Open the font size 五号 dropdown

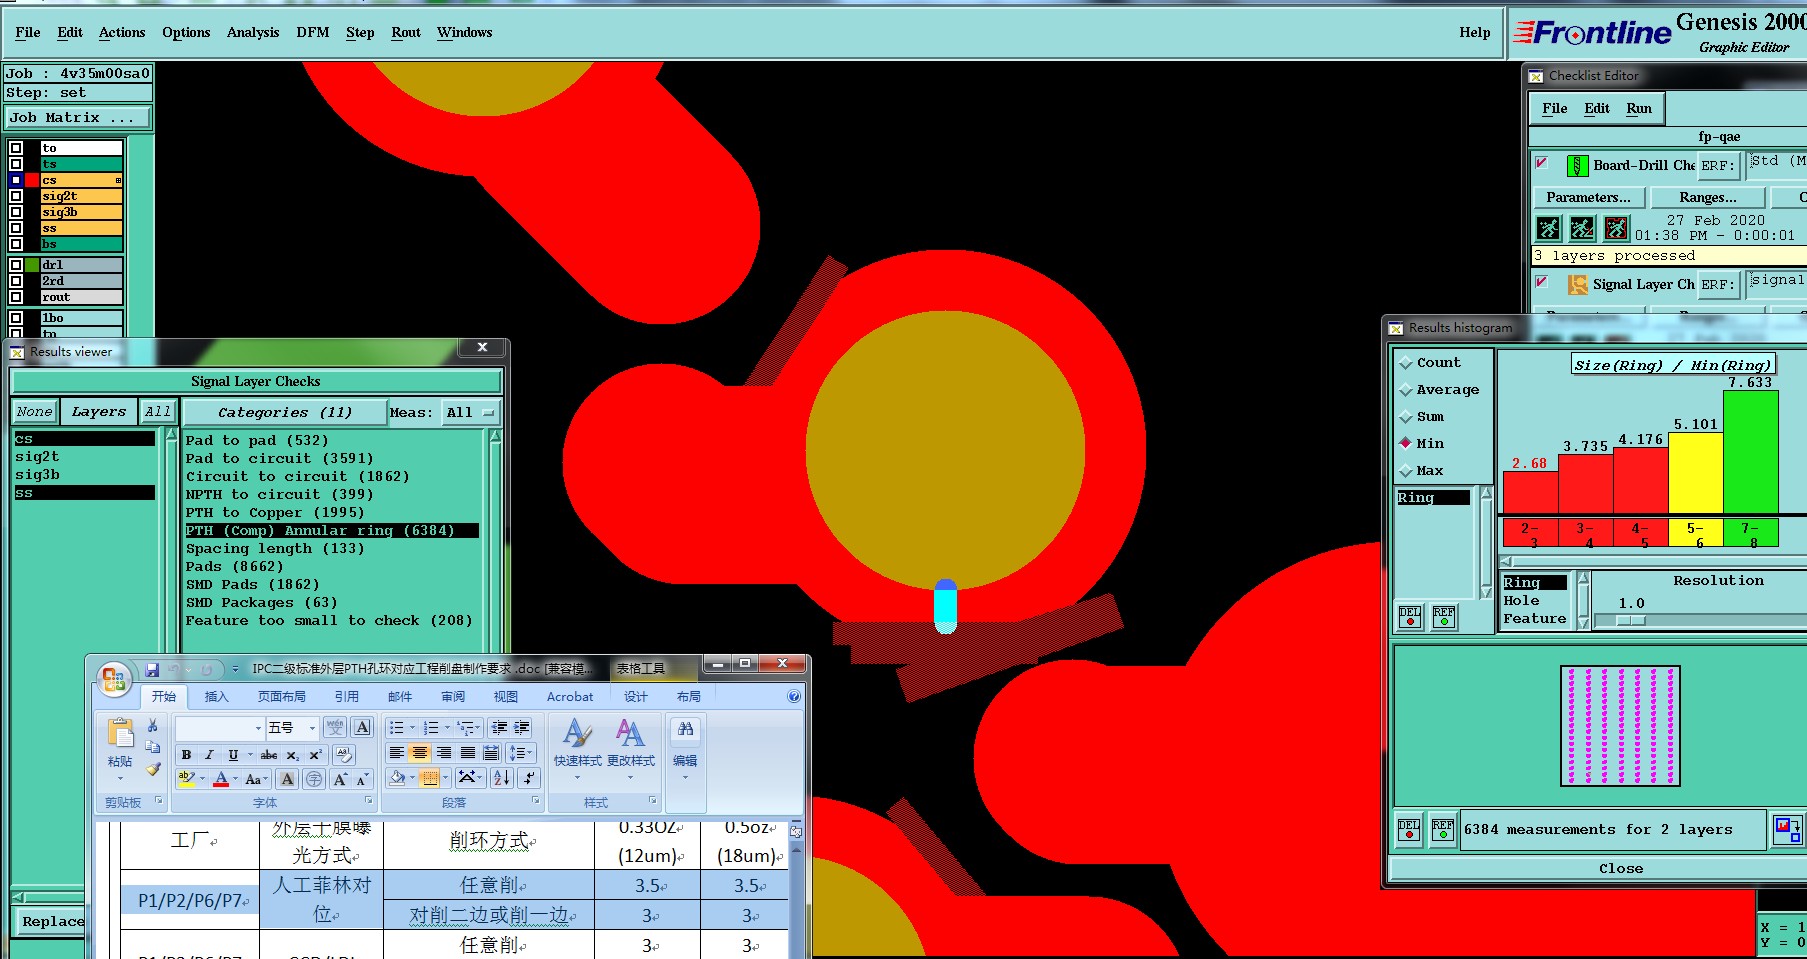pyautogui.click(x=312, y=728)
